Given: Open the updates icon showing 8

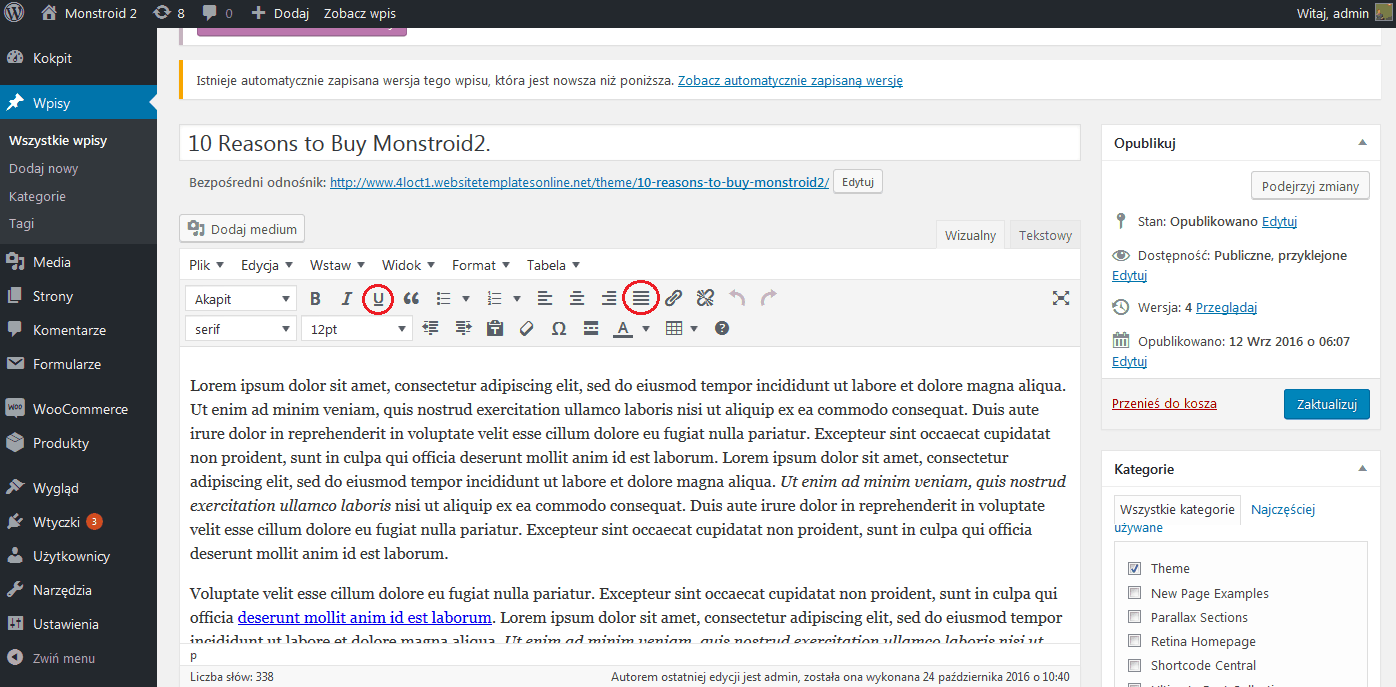Looking at the screenshot, I should tap(168, 13).
